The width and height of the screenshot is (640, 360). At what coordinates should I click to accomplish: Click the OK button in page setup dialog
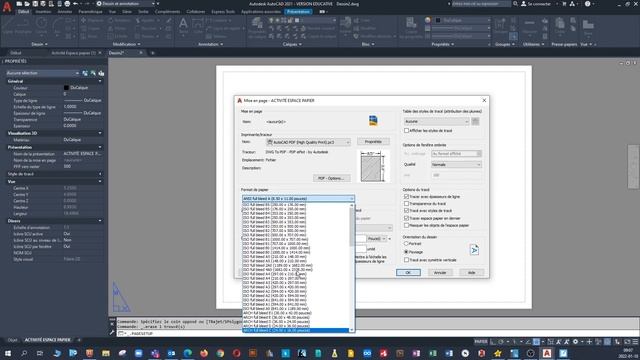408,272
